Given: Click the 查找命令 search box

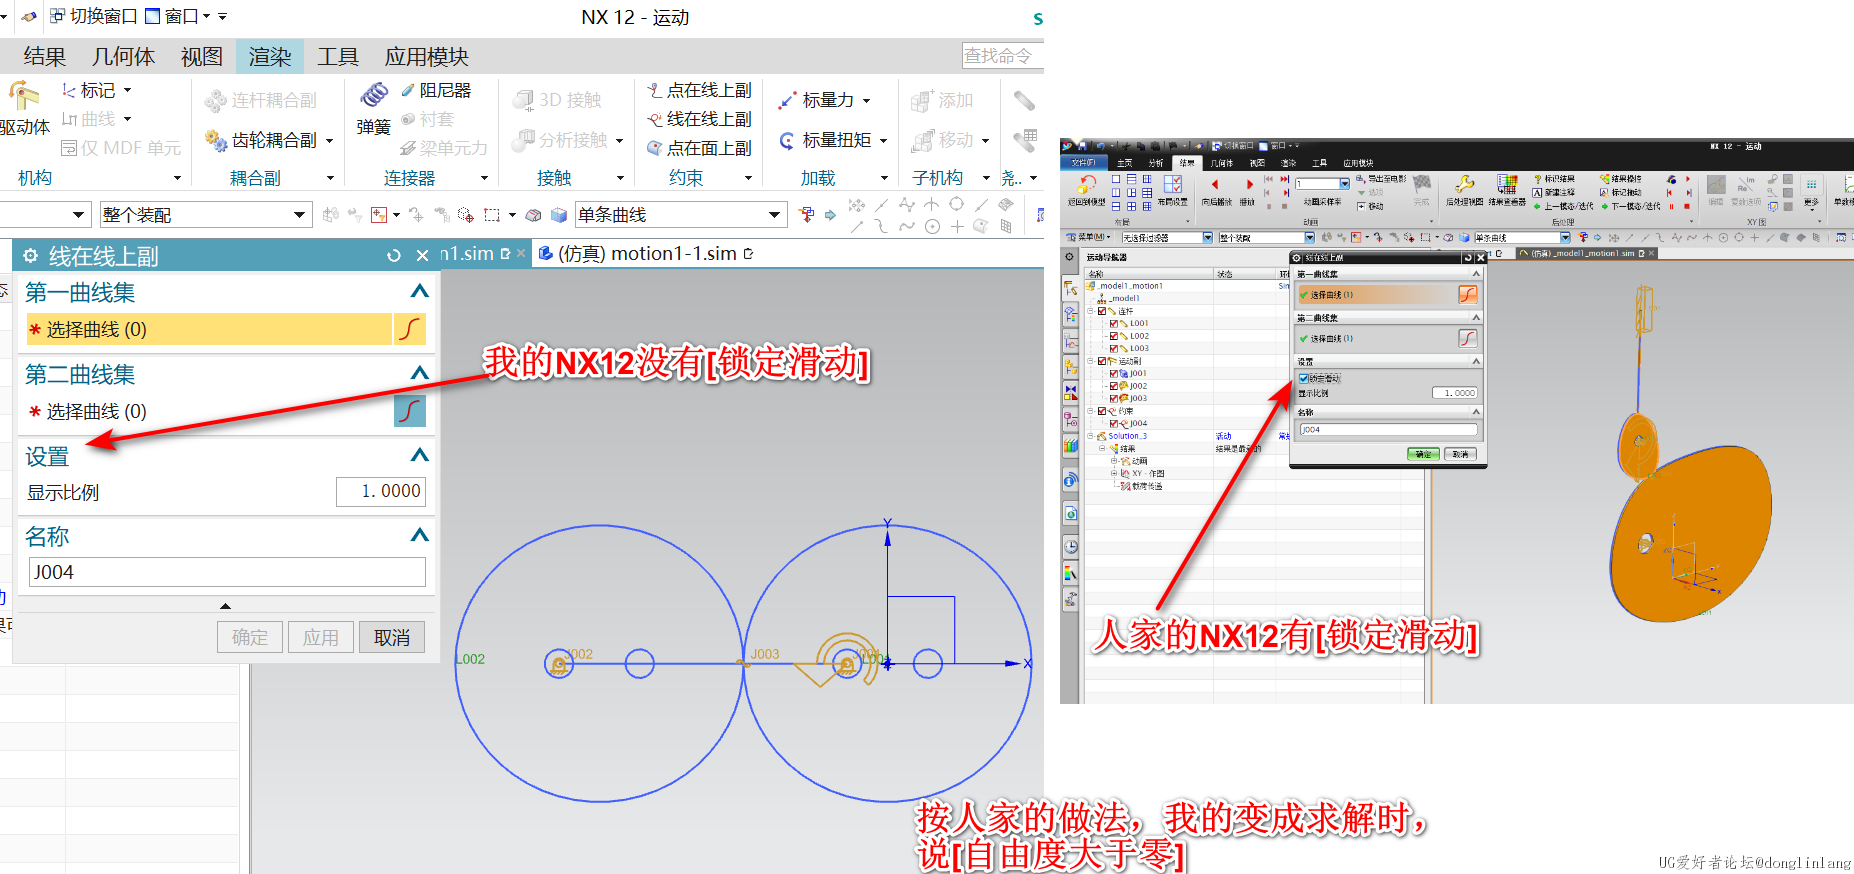Looking at the screenshot, I should (1002, 56).
